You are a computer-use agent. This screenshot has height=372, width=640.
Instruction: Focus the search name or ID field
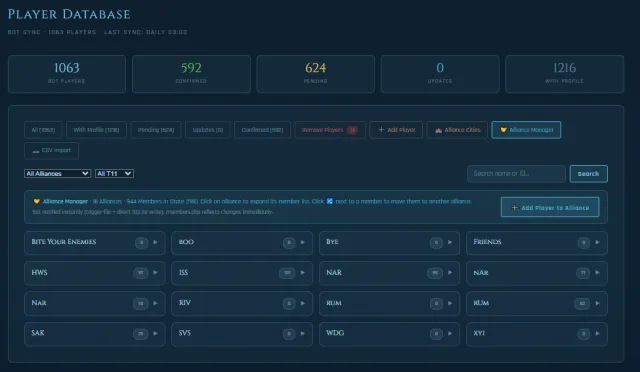coord(516,174)
